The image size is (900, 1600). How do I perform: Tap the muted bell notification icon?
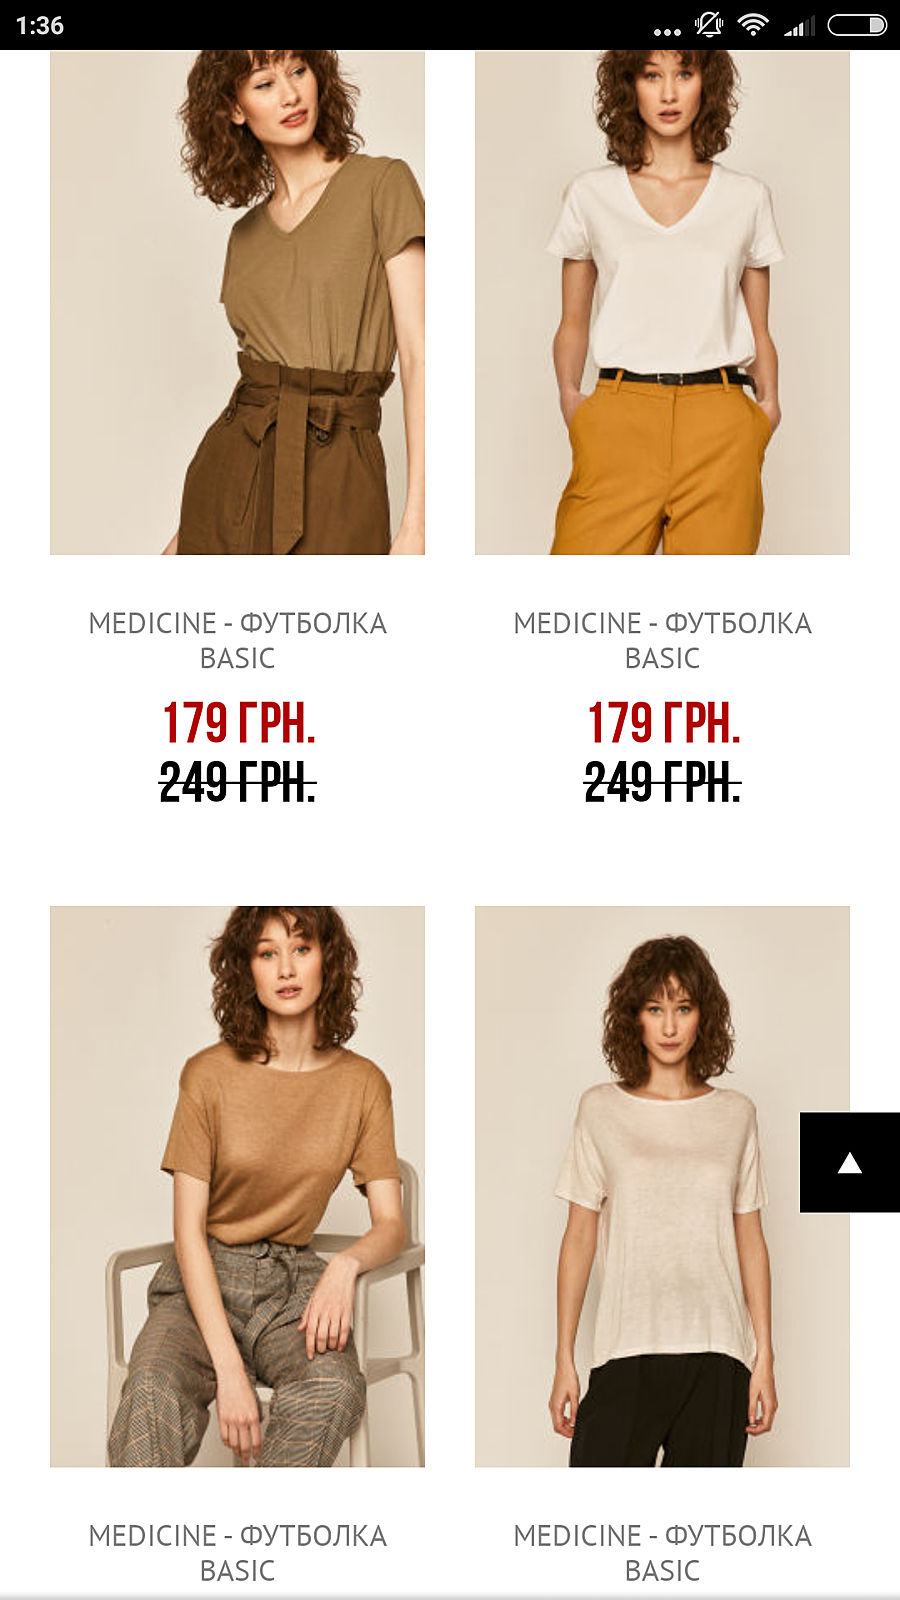[709, 25]
